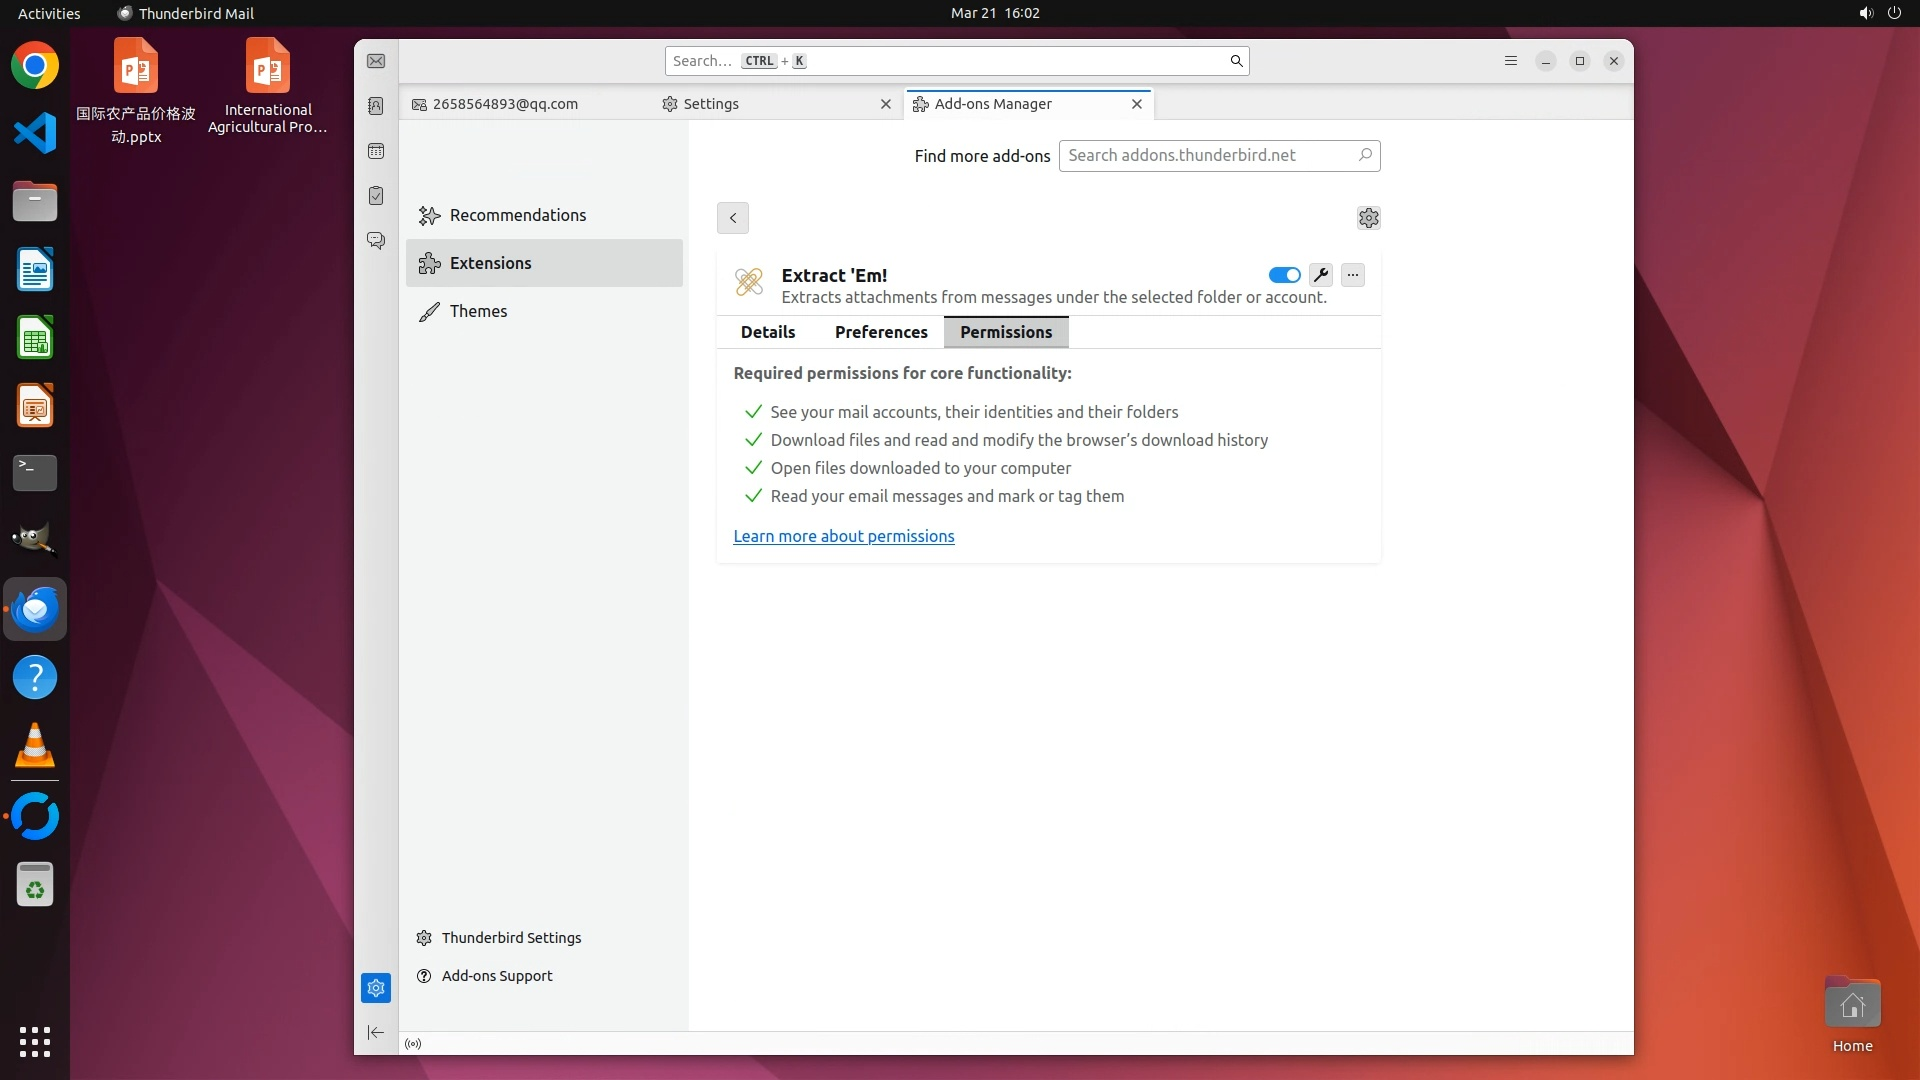The height and width of the screenshot is (1080, 1920).
Task: Collapse the spaces toolbar
Action: tap(376, 1032)
